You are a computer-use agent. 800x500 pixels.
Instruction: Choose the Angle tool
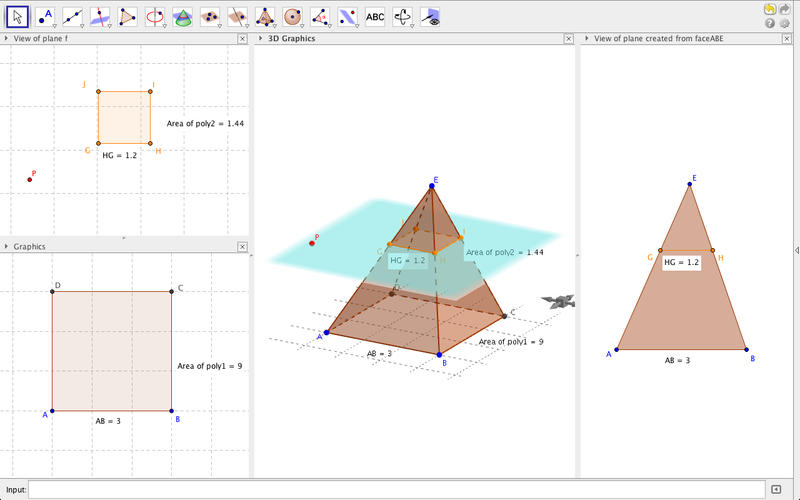tap(320, 16)
